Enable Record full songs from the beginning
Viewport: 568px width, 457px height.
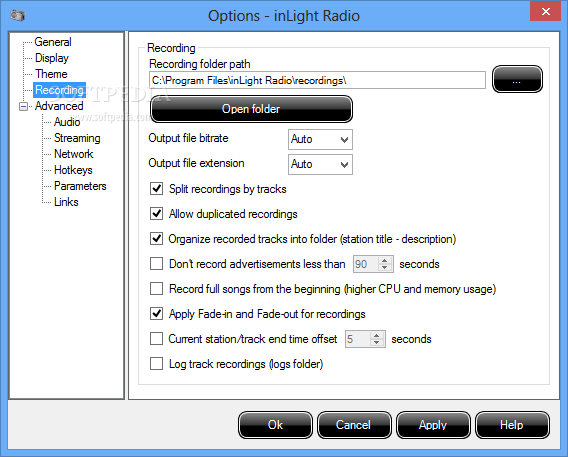pyautogui.click(x=156, y=289)
